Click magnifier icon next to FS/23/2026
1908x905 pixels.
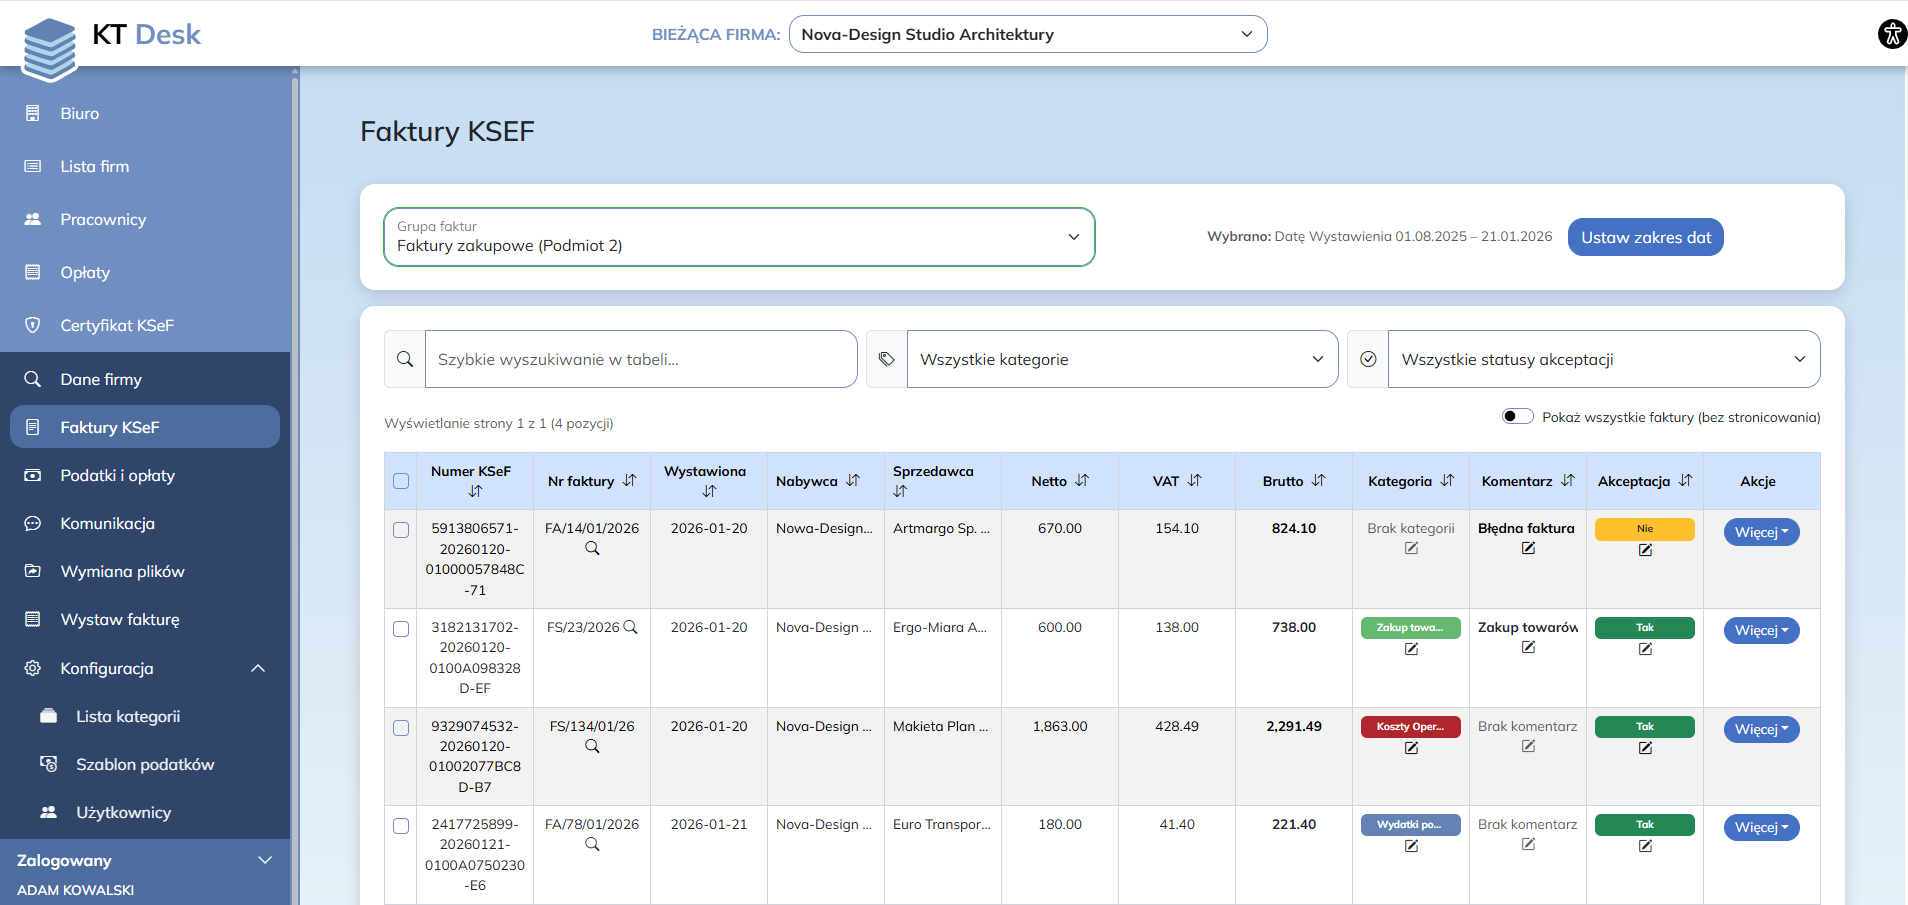click(631, 627)
